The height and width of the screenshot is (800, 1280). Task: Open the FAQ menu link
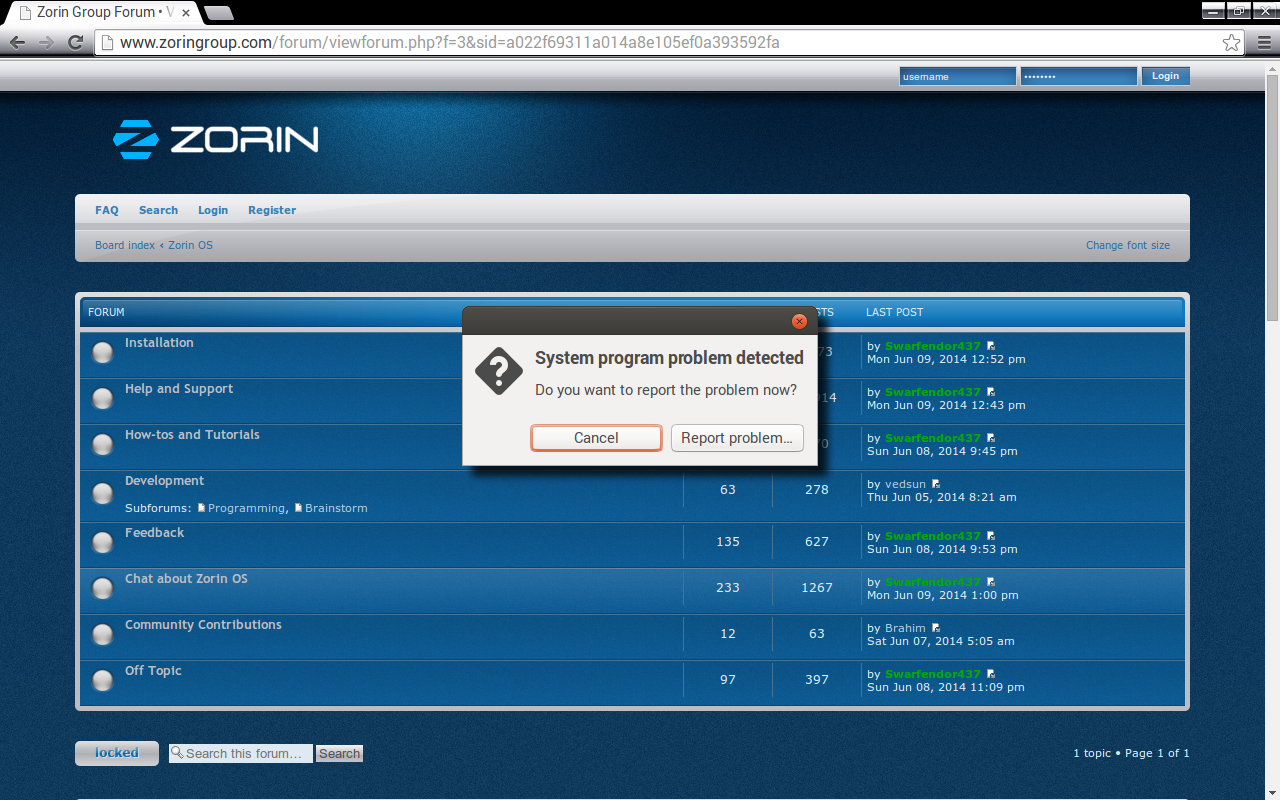click(x=106, y=210)
